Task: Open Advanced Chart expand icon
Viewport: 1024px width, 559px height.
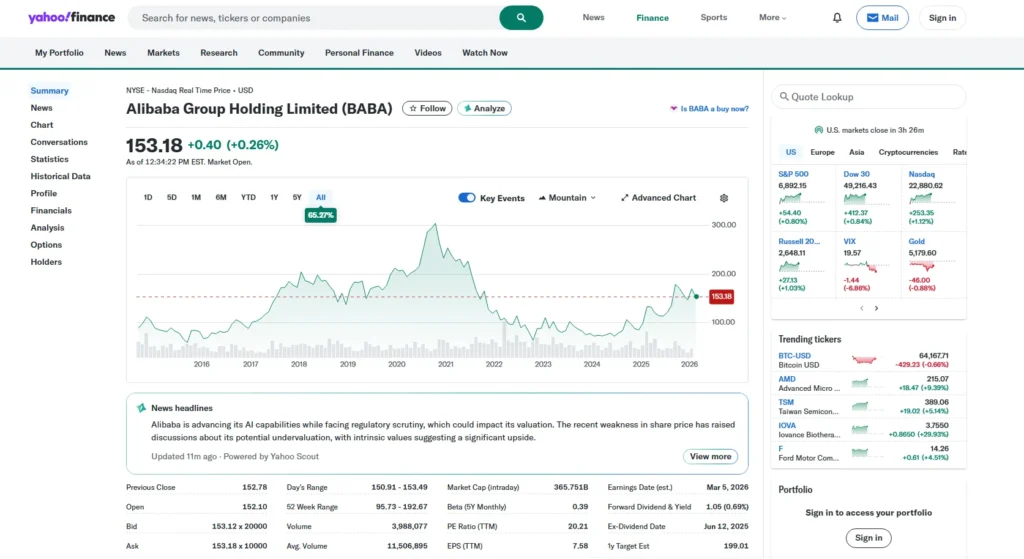Action: tap(624, 198)
